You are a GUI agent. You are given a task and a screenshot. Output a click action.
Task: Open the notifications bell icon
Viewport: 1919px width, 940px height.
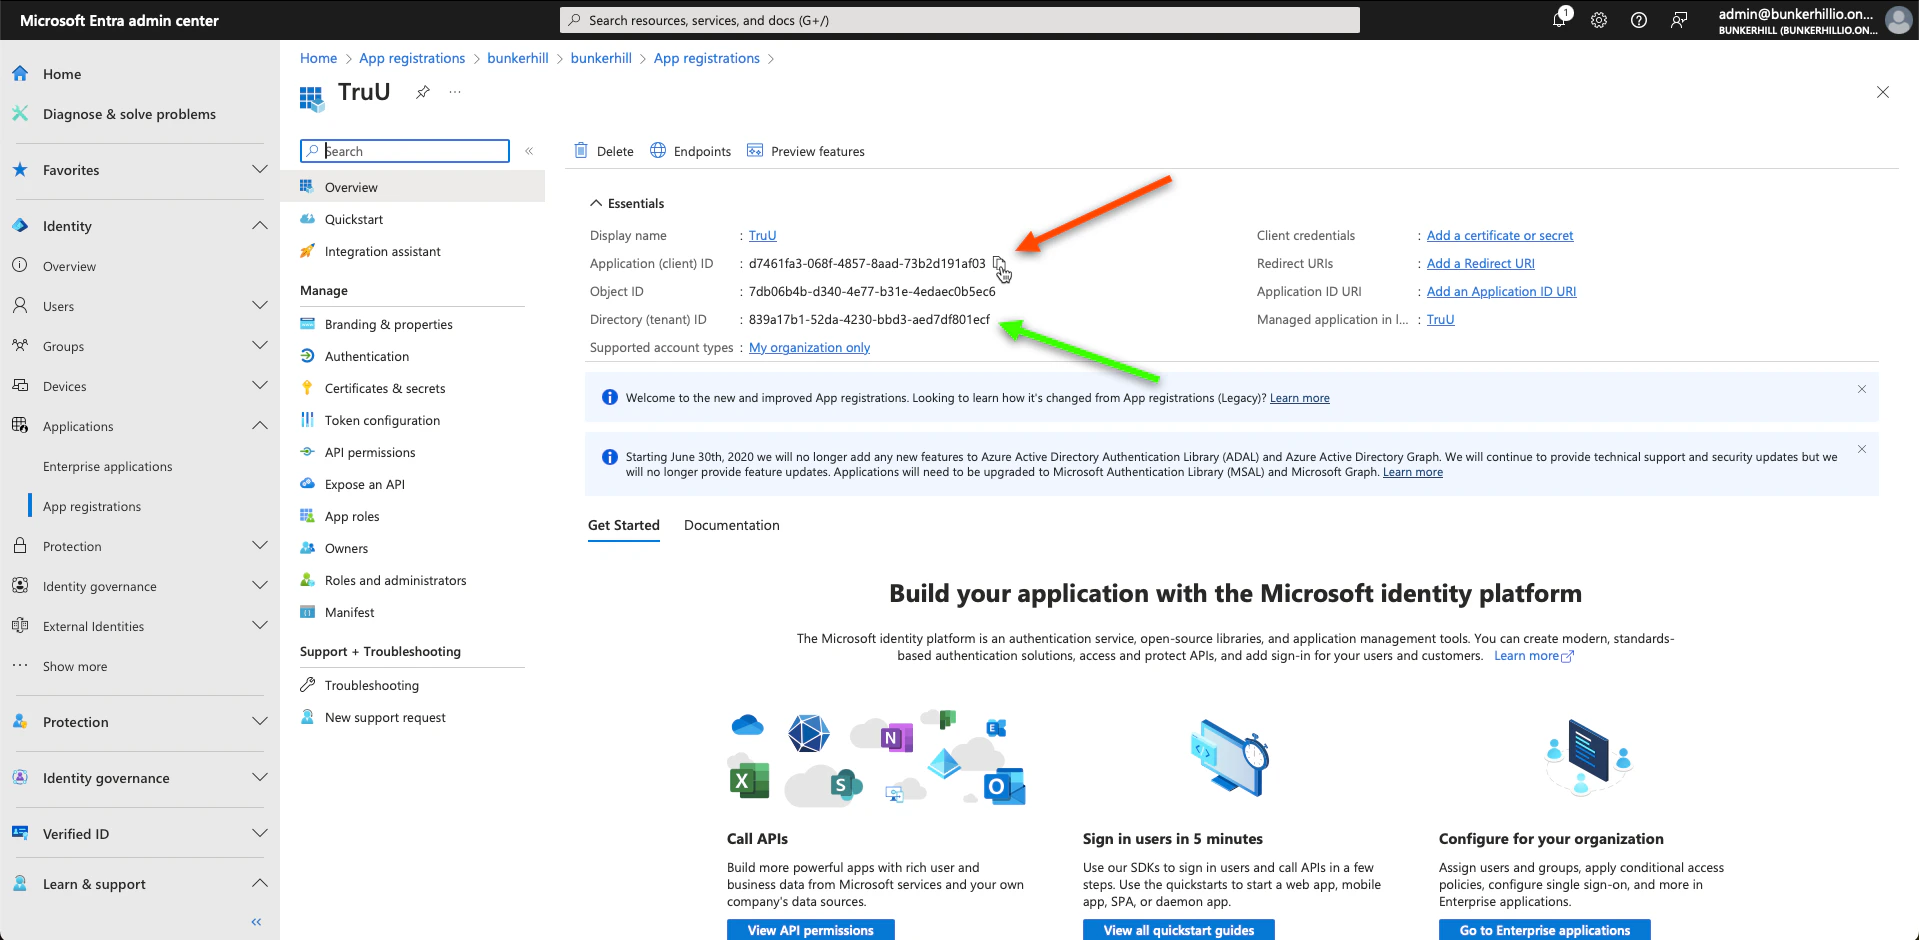[1559, 19]
